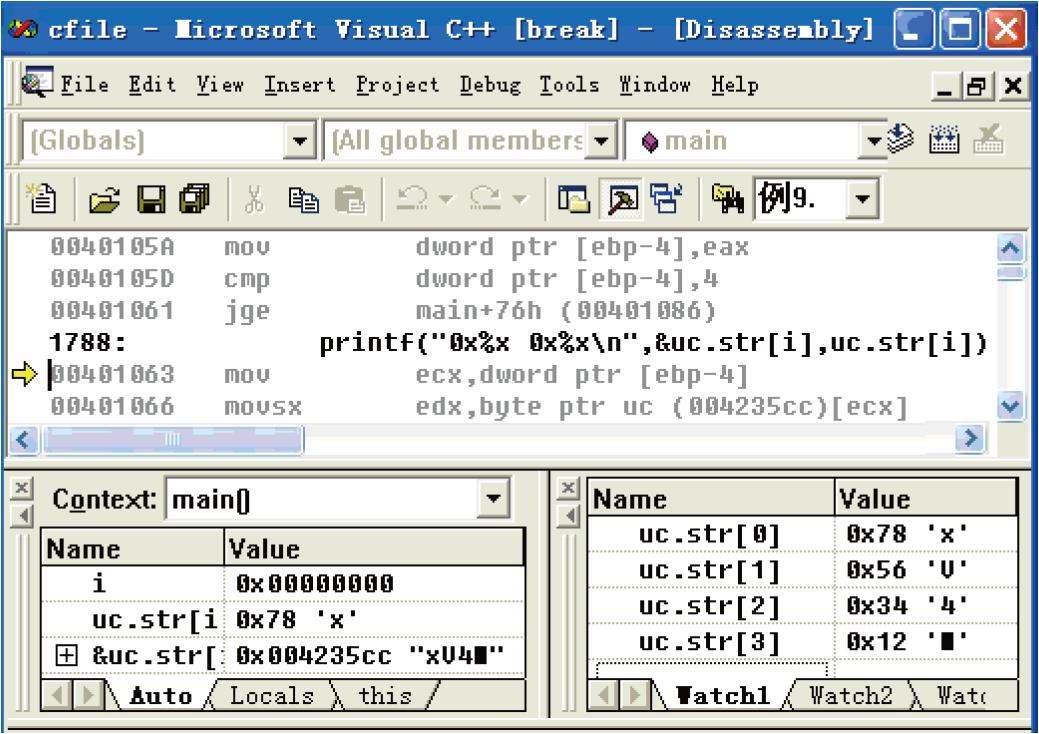Open the Redo history dropdown arrow

pos(520,198)
